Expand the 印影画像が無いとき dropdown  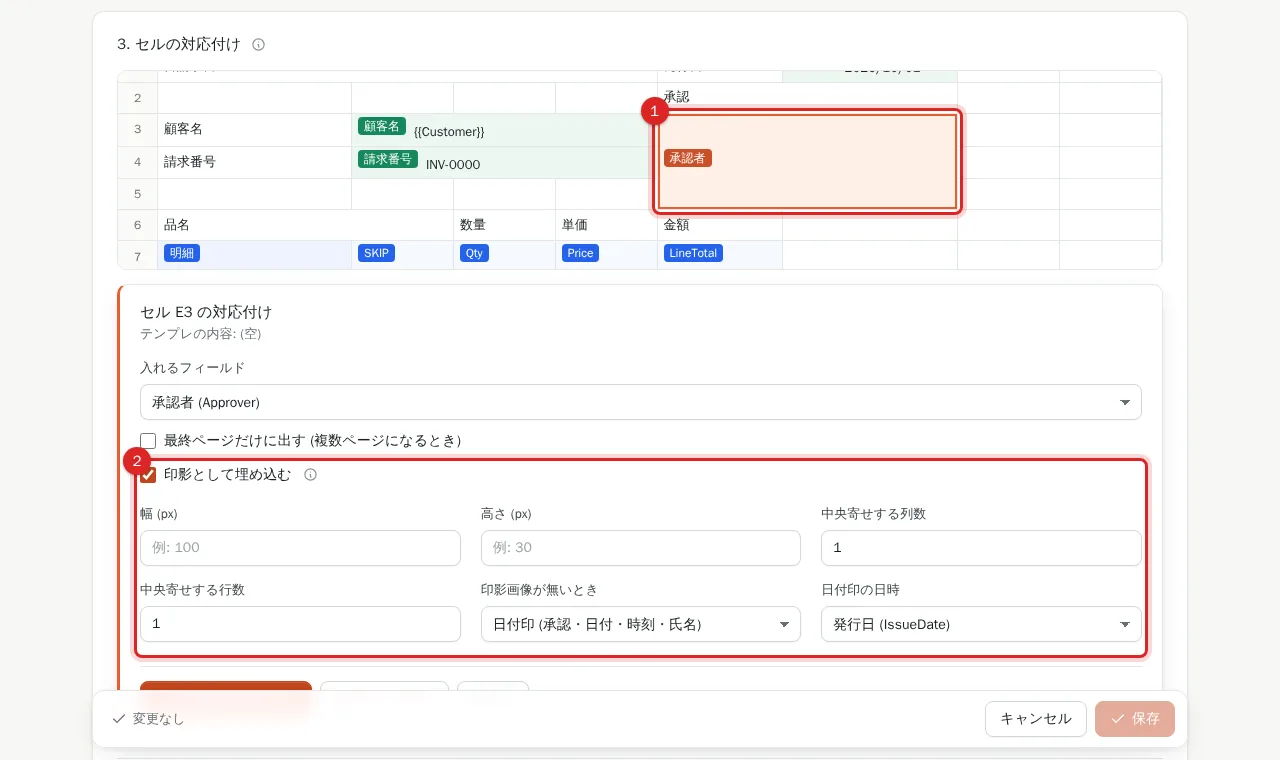[641, 624]
